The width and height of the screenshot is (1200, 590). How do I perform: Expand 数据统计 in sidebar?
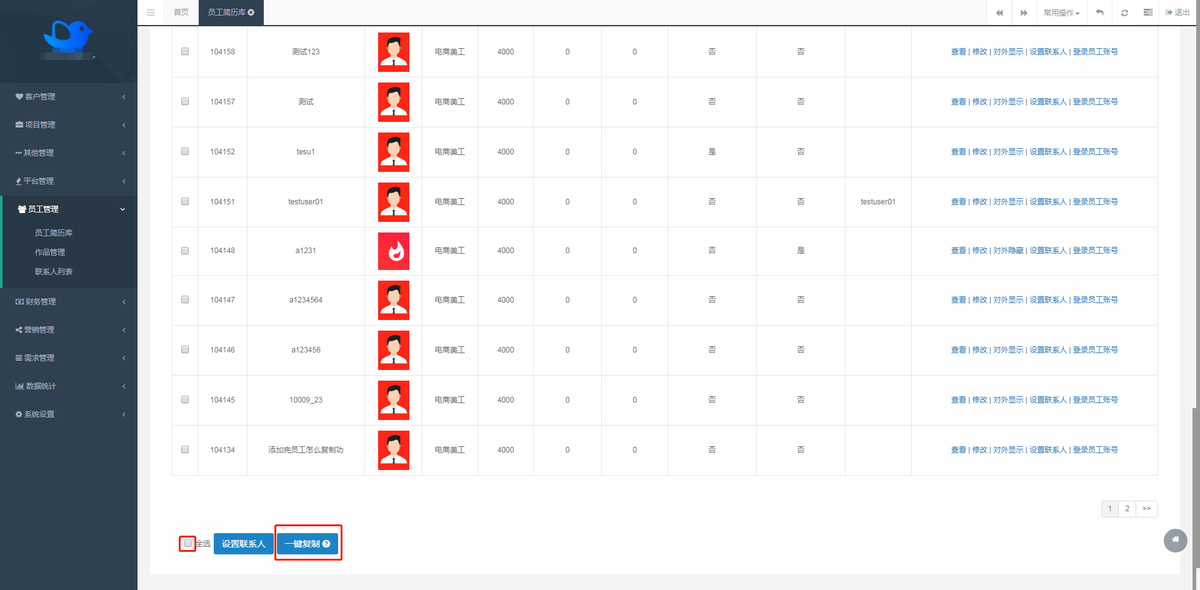[68, 385]
